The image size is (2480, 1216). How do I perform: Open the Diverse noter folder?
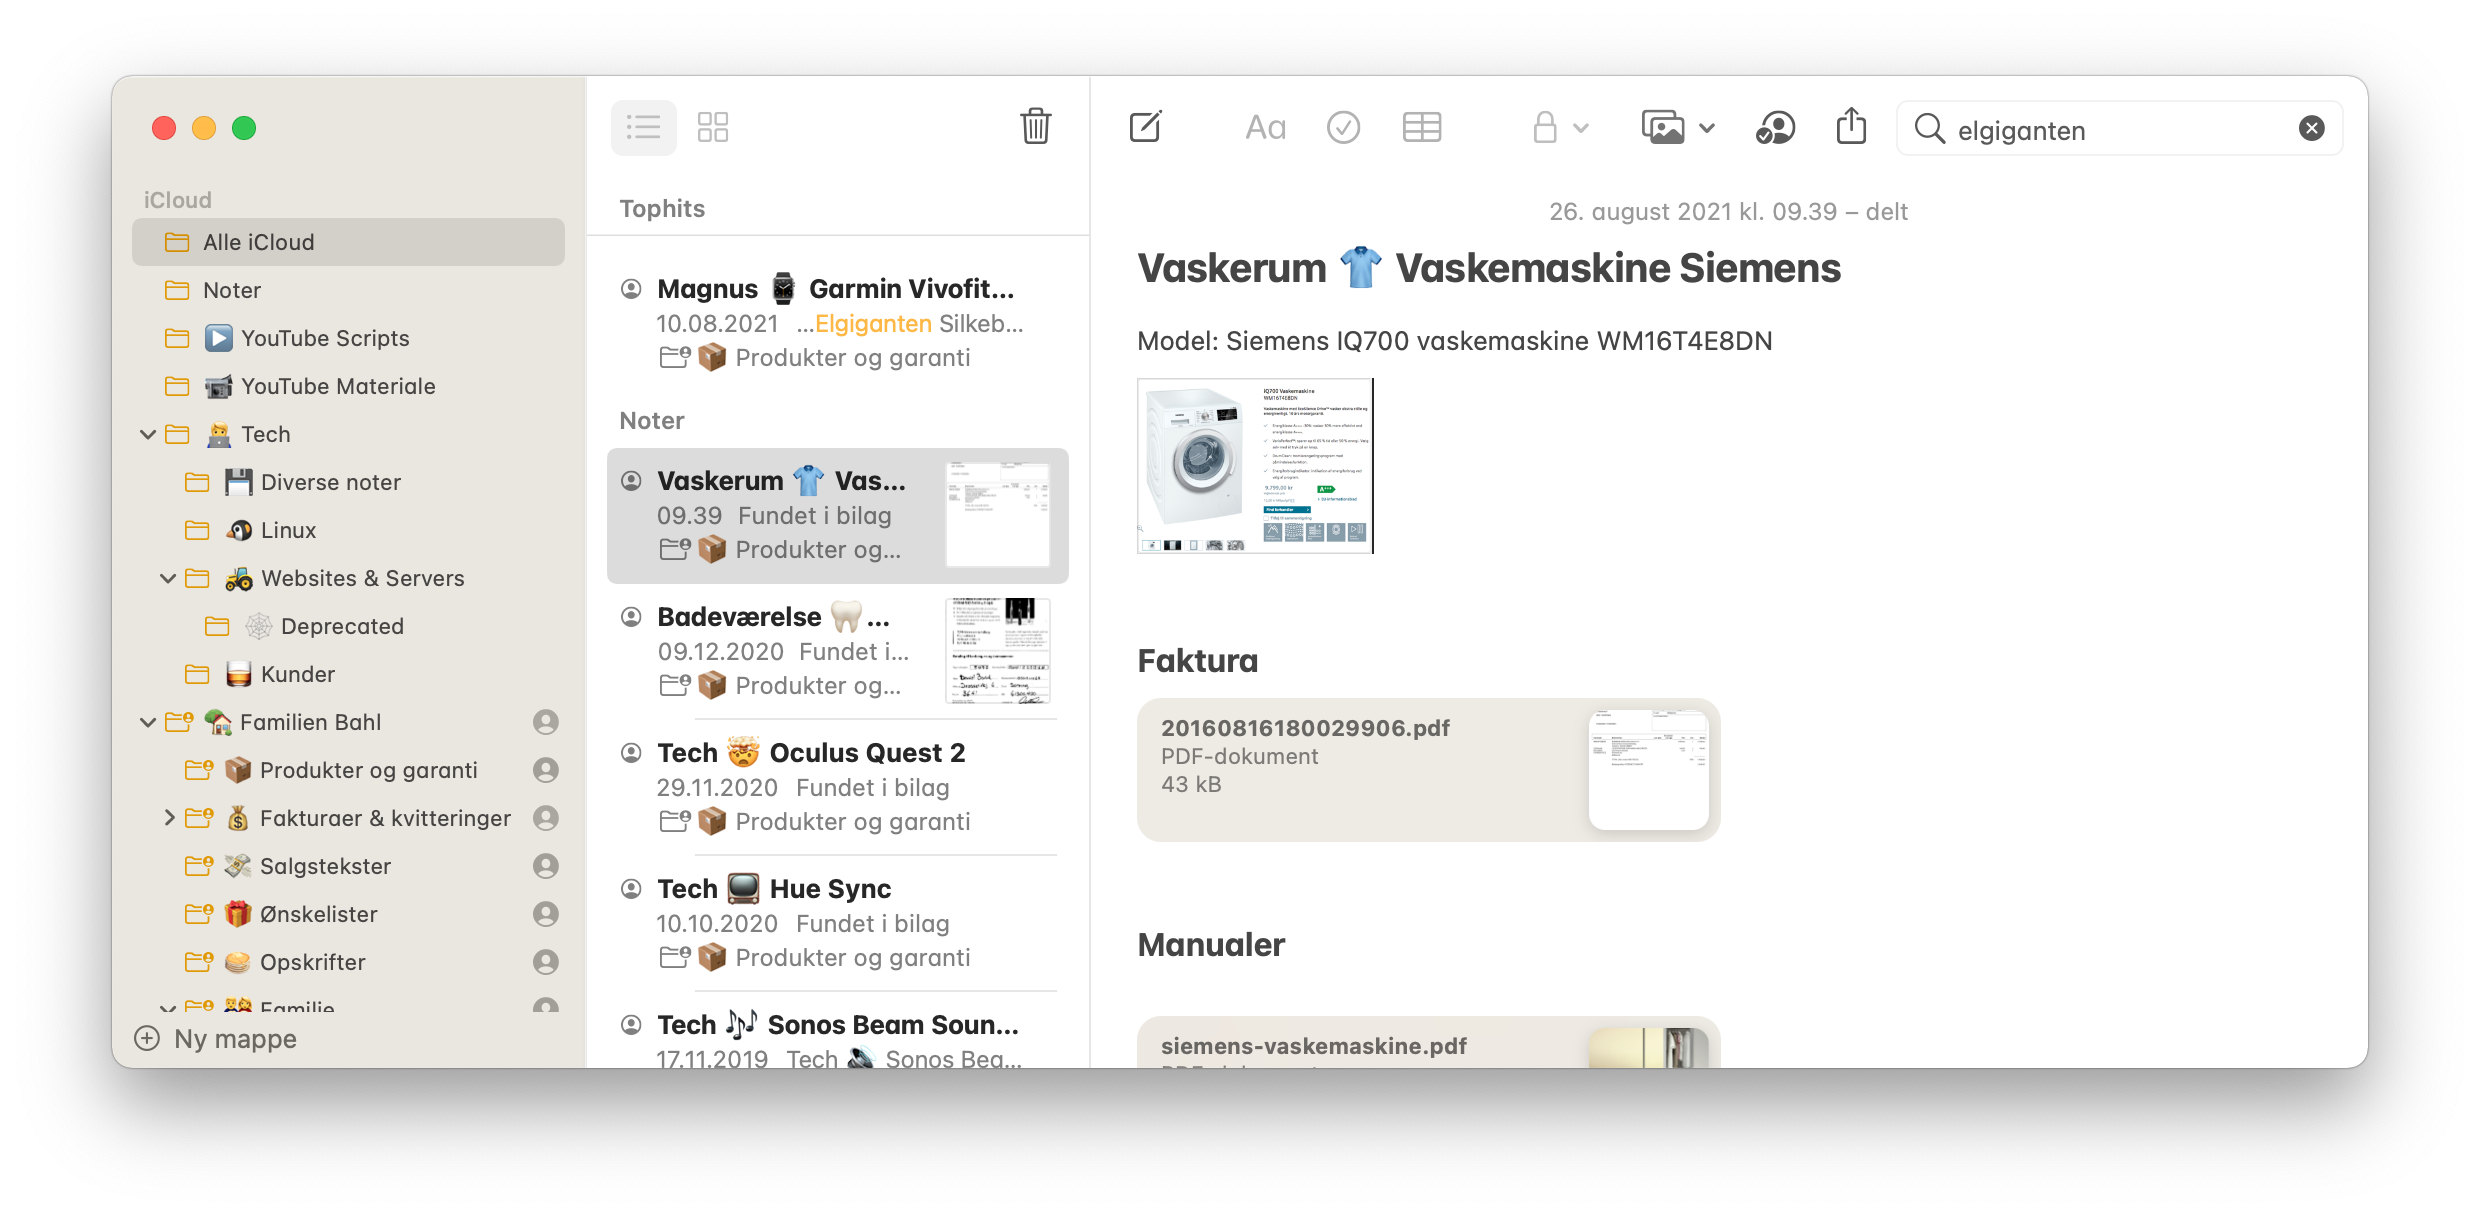(348, 482)
